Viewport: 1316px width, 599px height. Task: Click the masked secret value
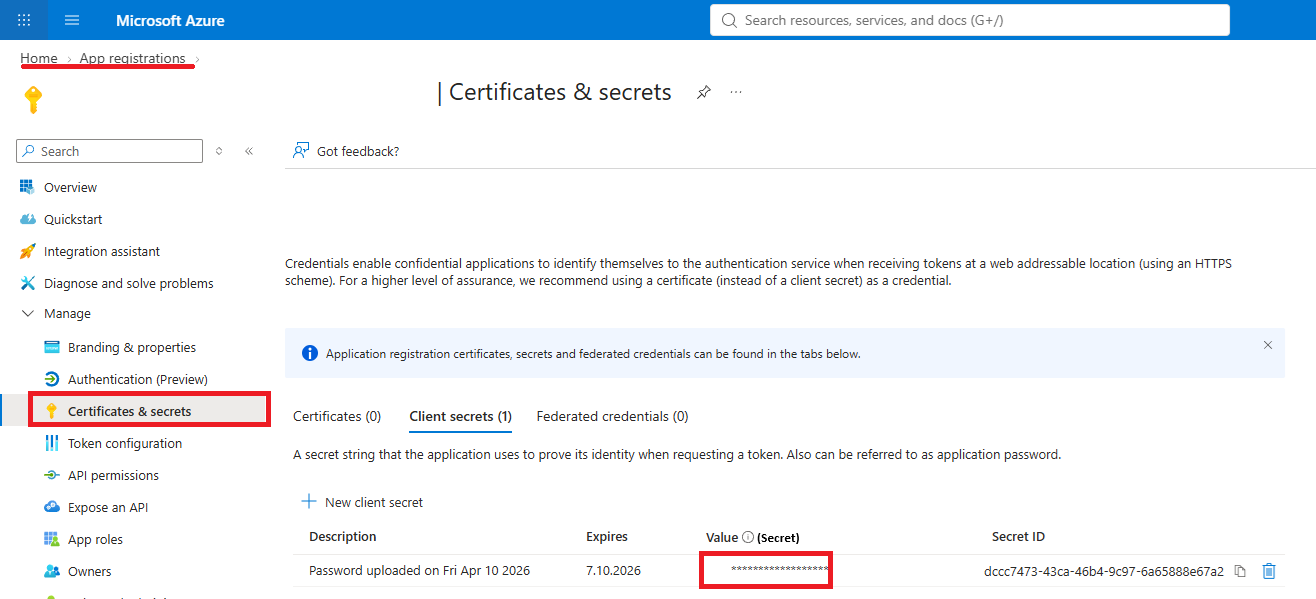coord(780,570)
